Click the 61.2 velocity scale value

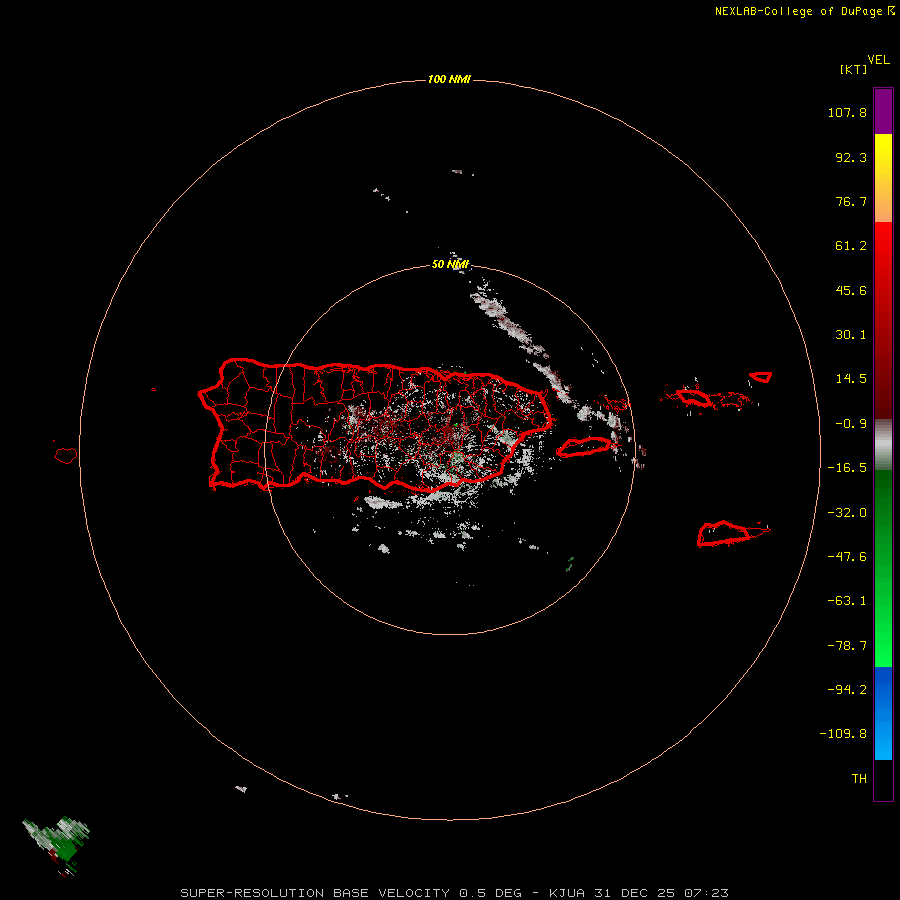pyautogui.click(x=851, y=246)
